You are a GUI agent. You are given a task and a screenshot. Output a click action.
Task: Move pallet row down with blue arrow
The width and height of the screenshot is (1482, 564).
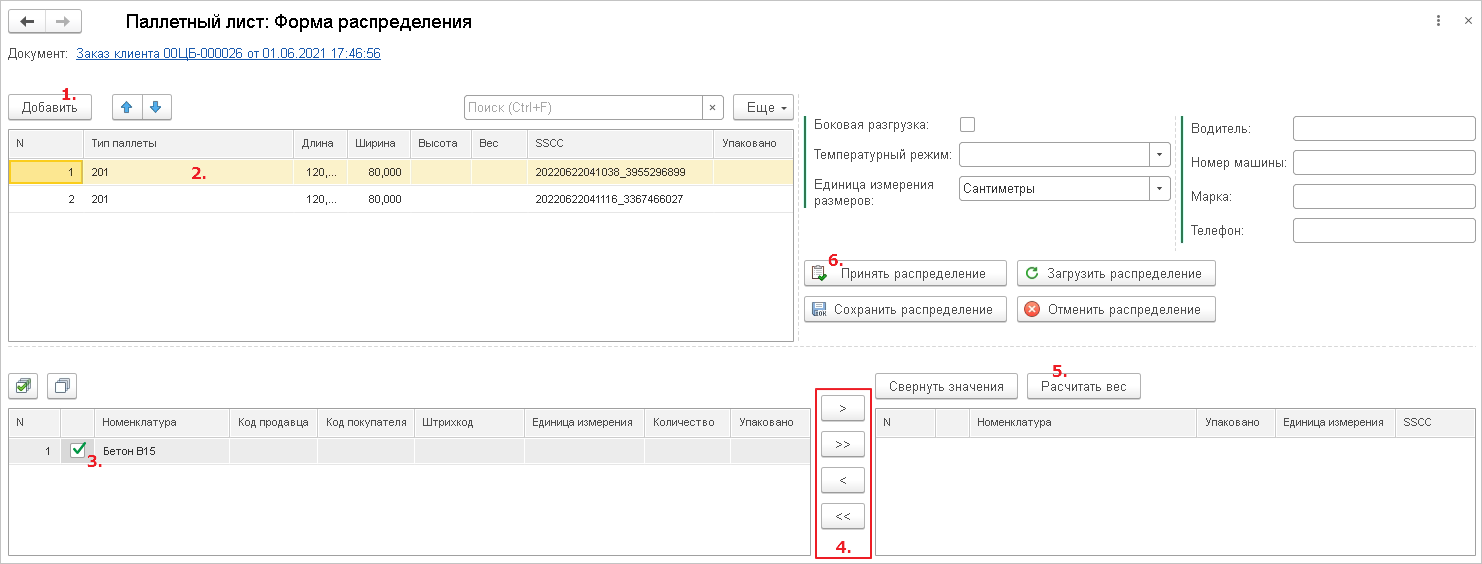coord(156,107)
